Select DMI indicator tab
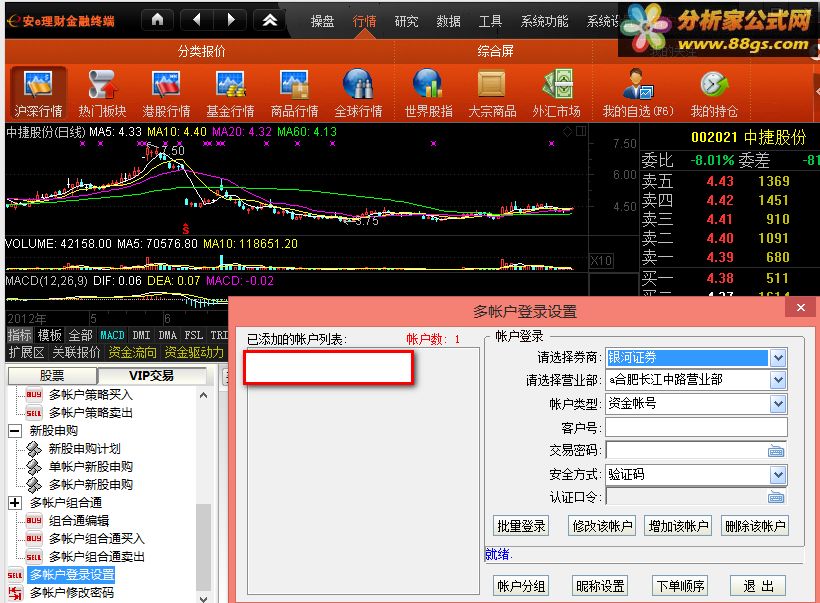This screenshot has width=820, height=603. pos(141,335)
